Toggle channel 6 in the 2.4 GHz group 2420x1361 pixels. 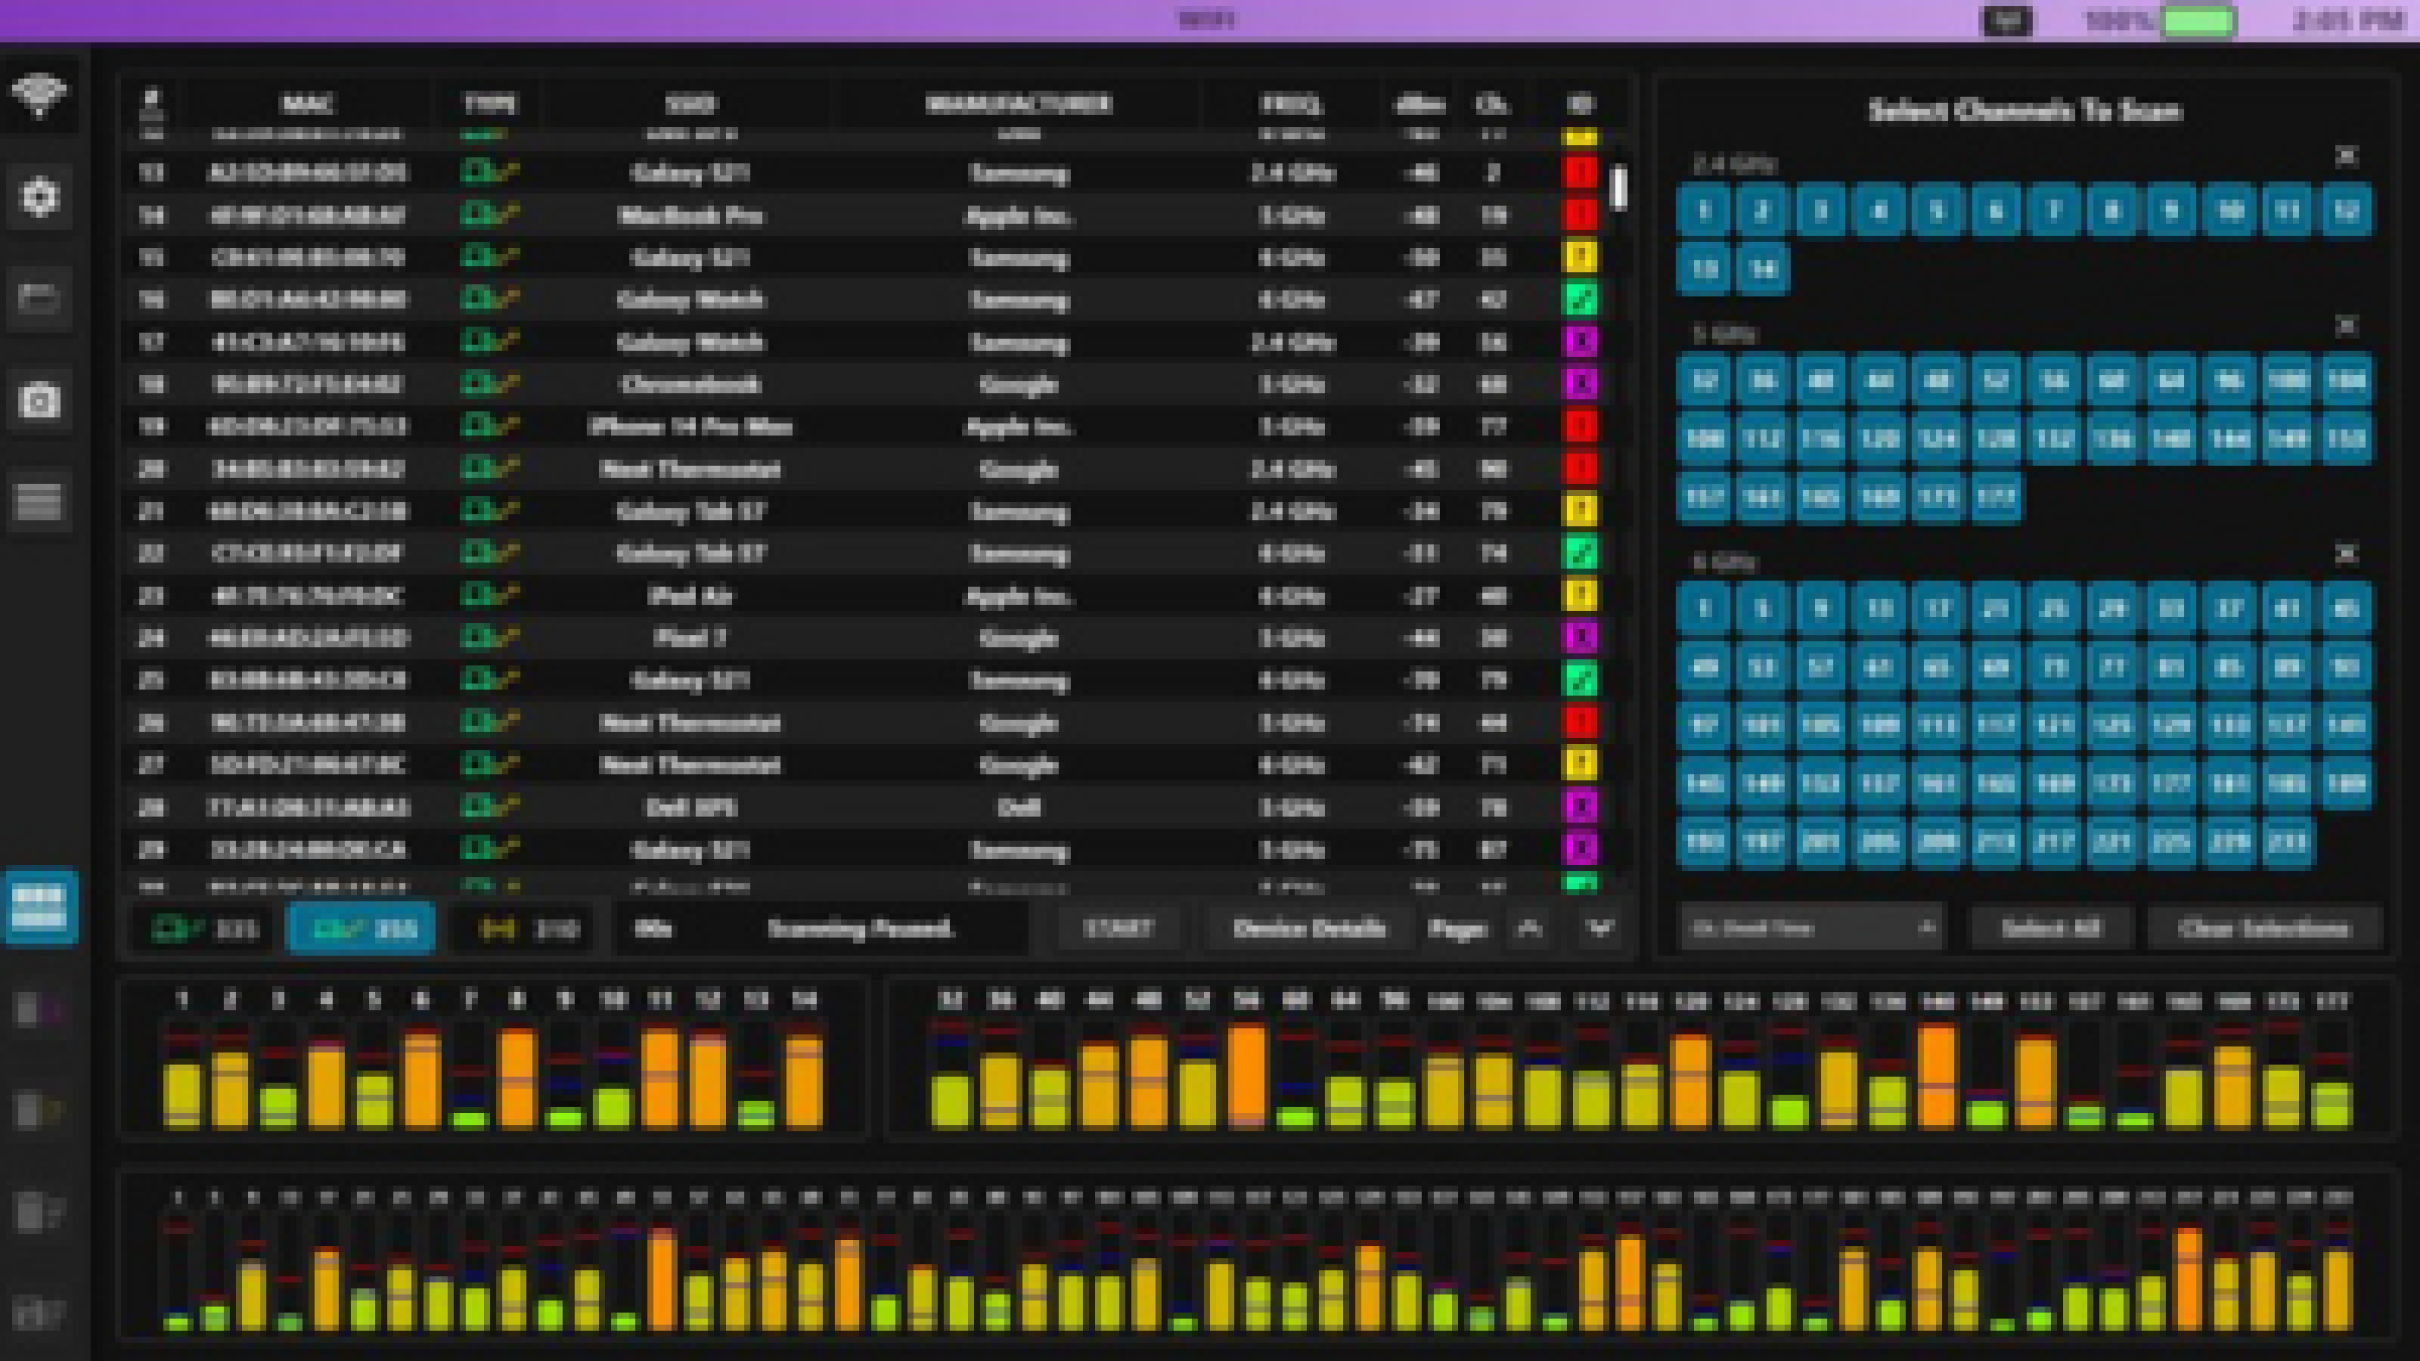(1995, 211)
